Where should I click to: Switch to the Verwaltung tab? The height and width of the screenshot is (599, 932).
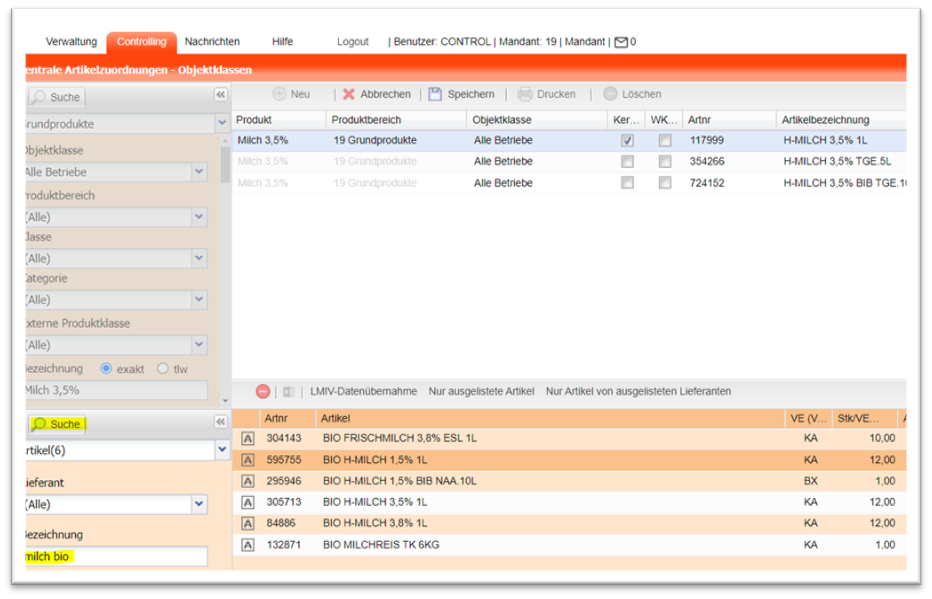pos(71,42)
